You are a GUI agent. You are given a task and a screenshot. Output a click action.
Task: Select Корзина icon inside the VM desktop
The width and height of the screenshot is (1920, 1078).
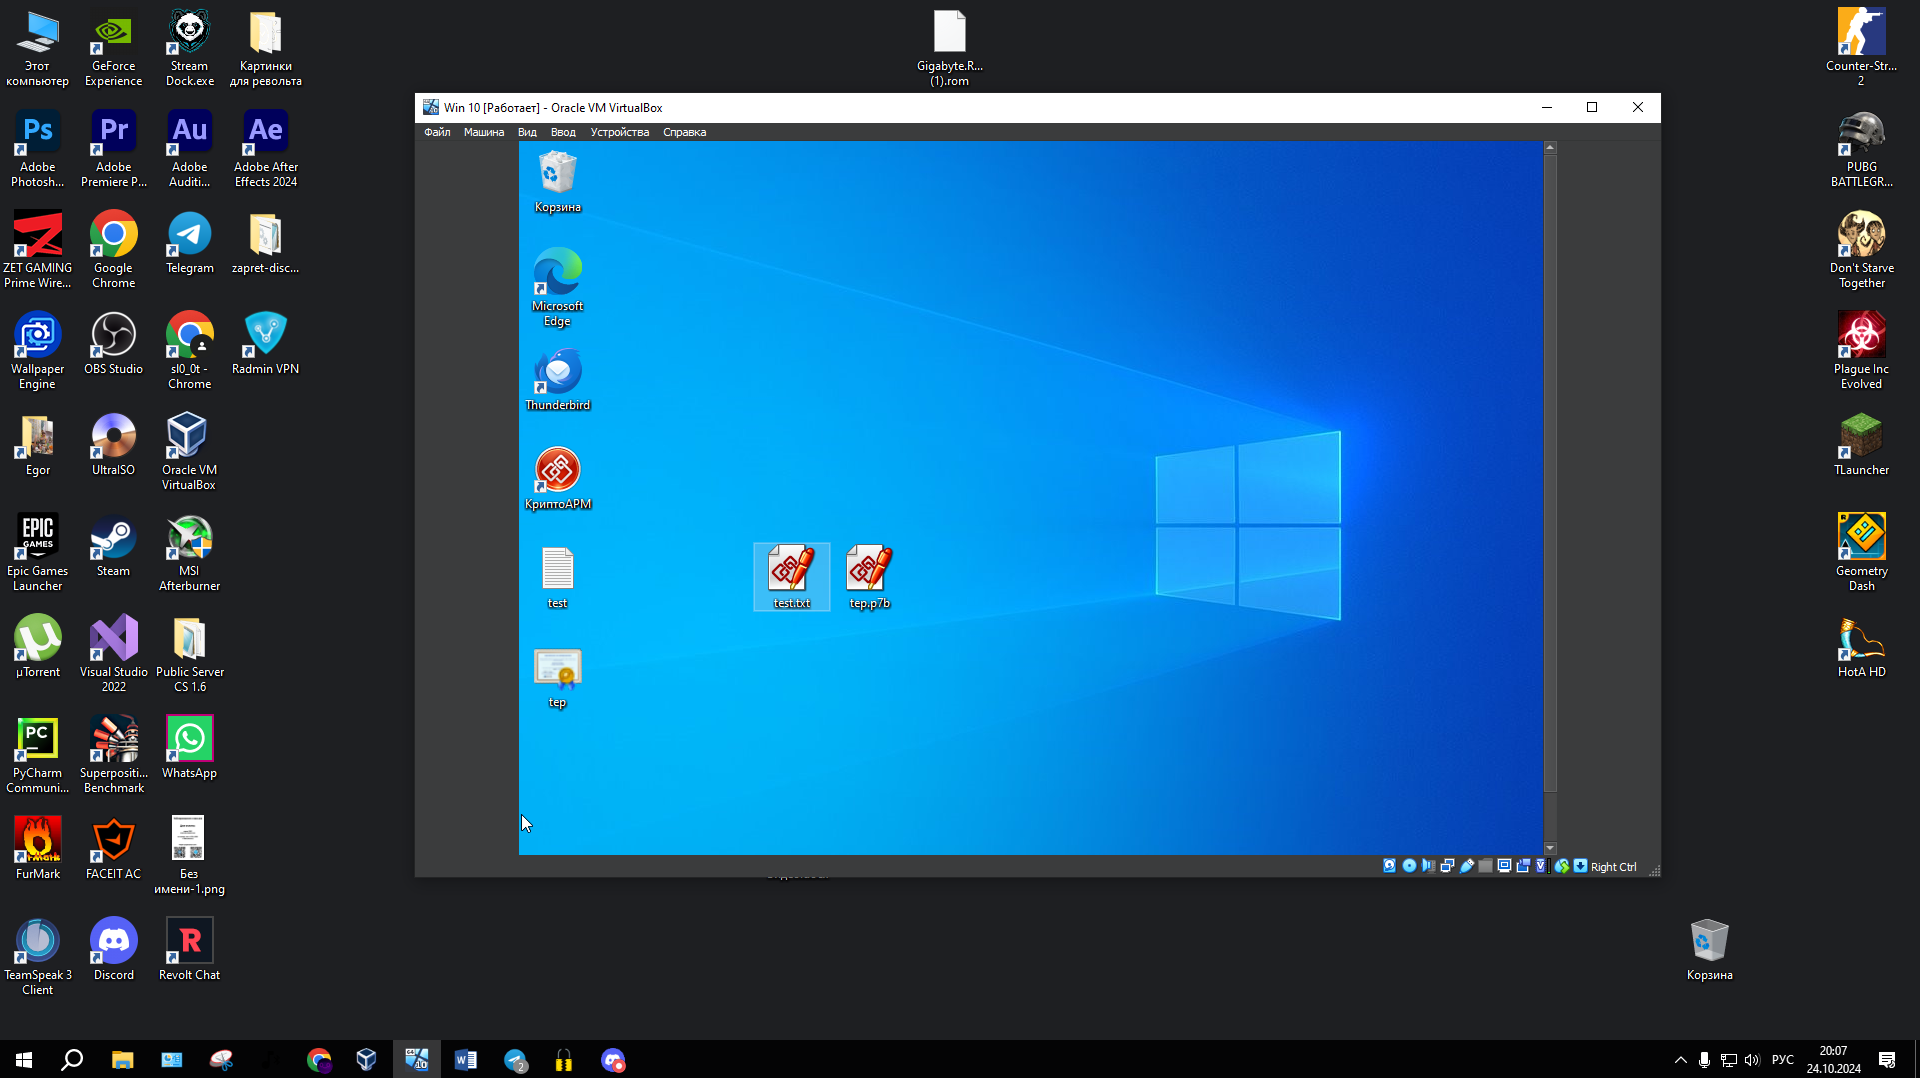557,181
